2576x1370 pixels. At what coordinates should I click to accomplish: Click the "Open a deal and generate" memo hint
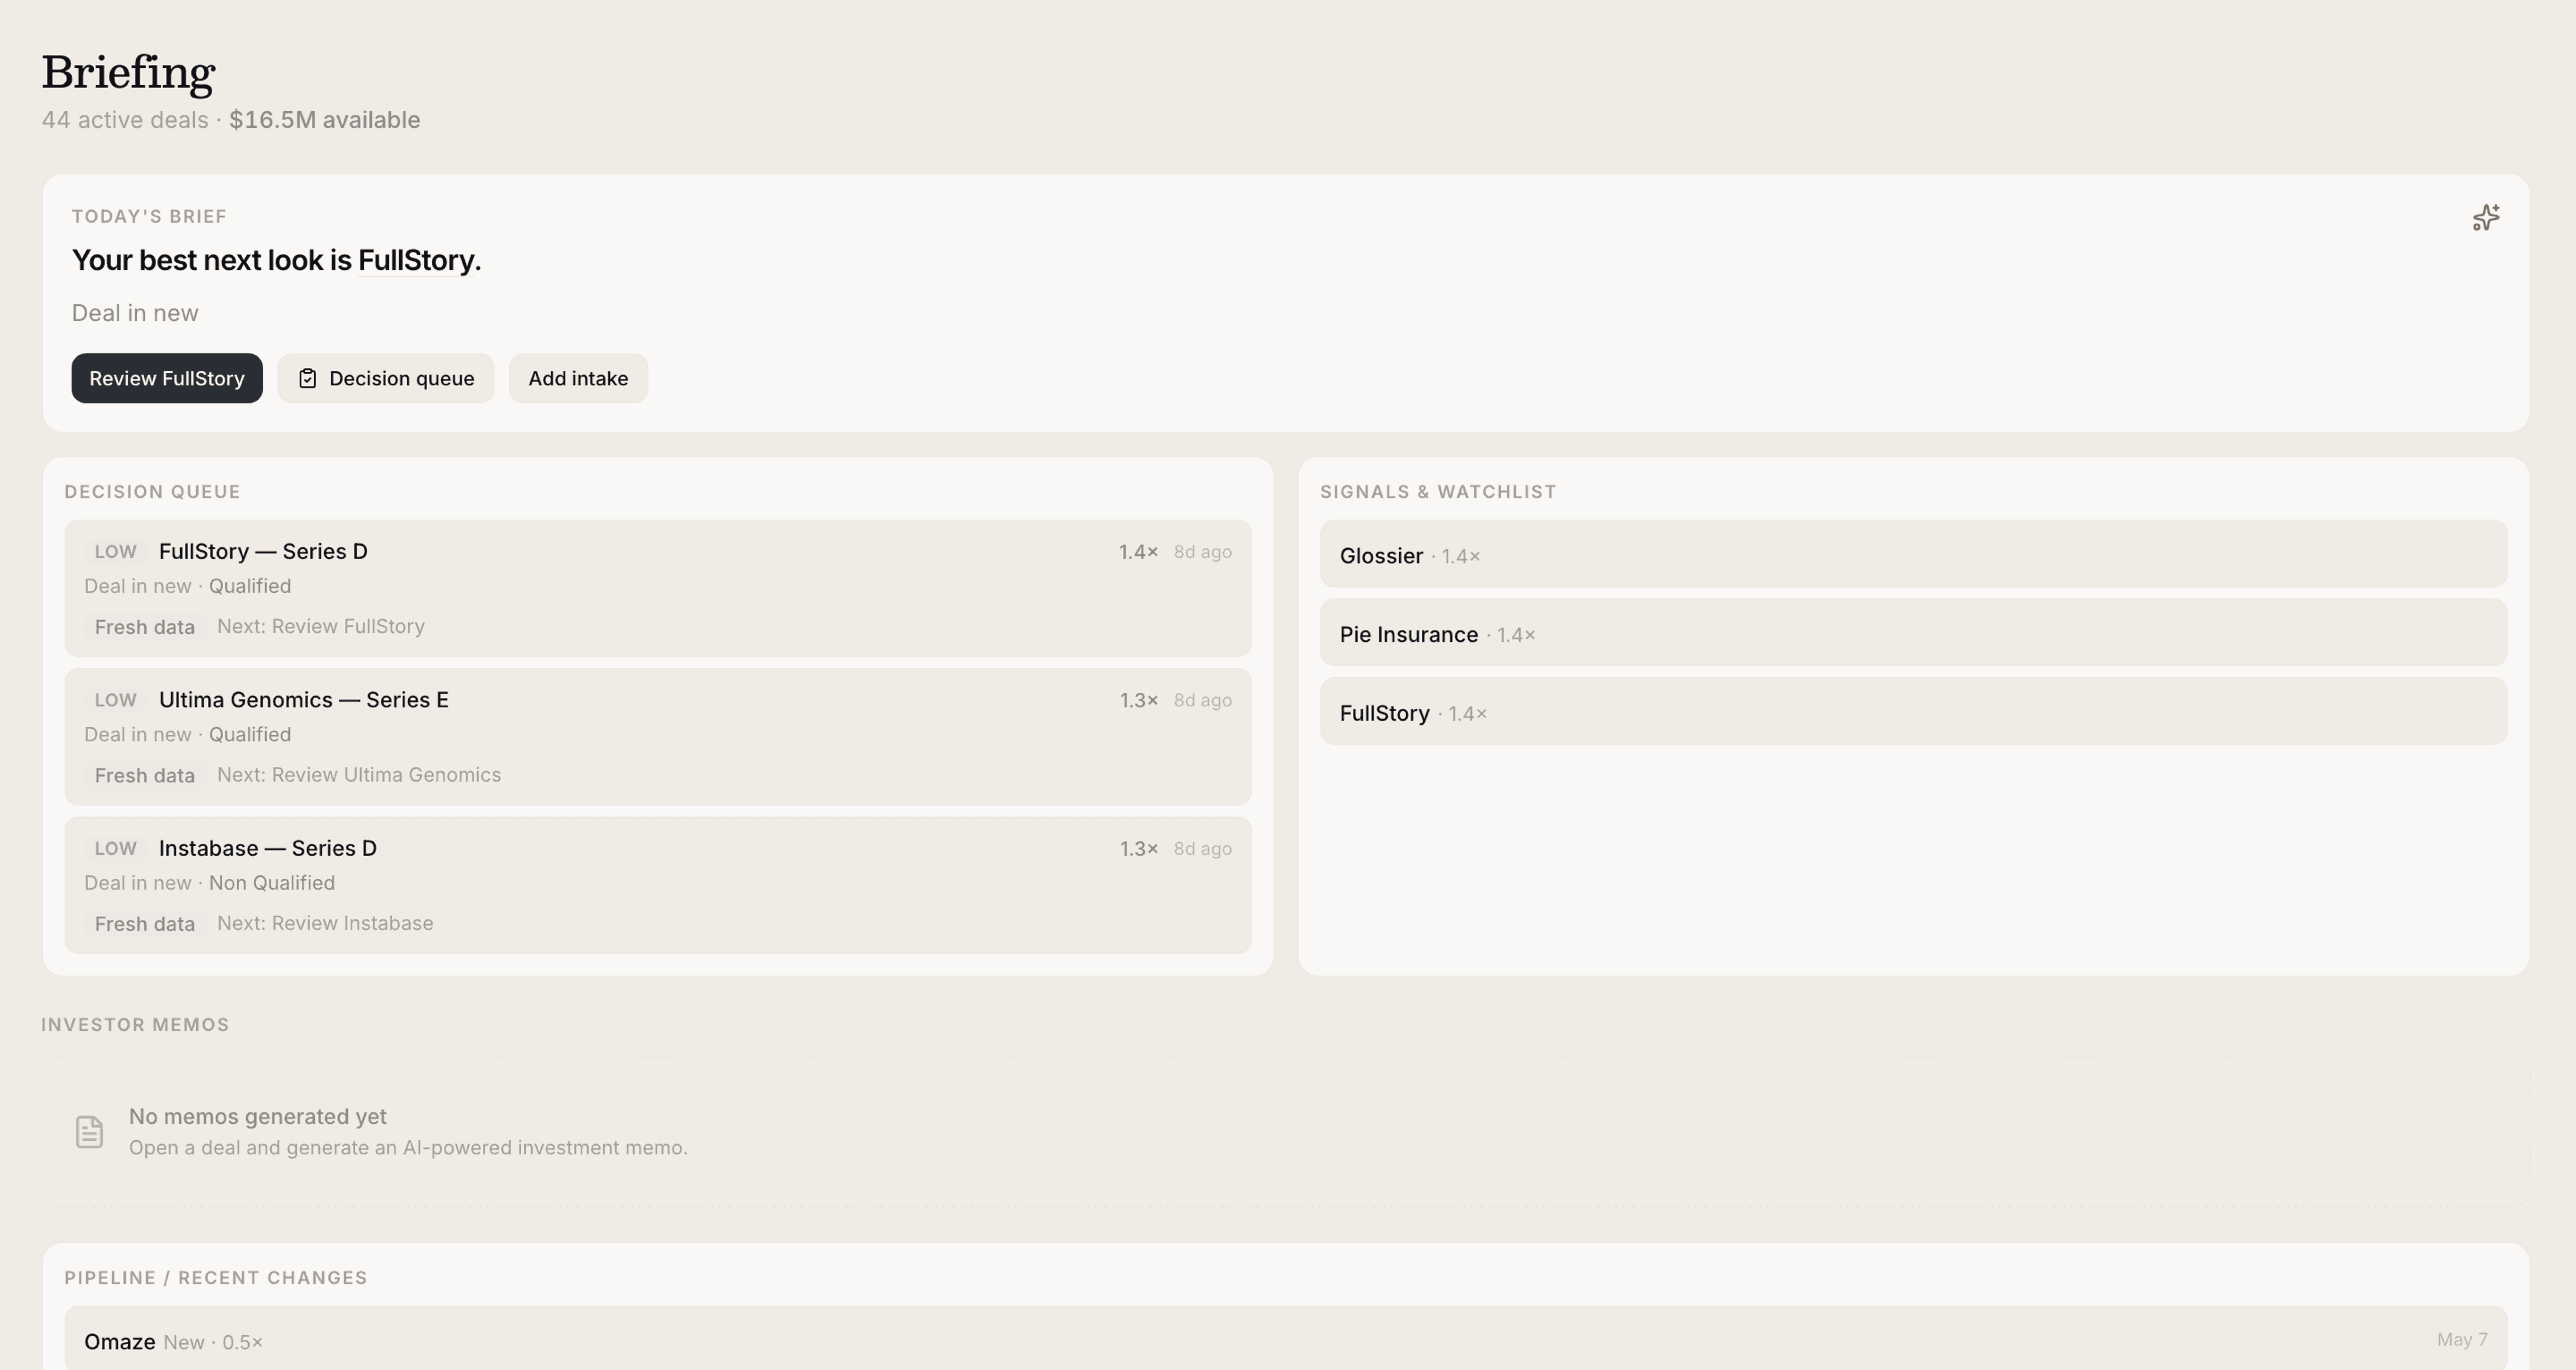tap(408, 1148)
